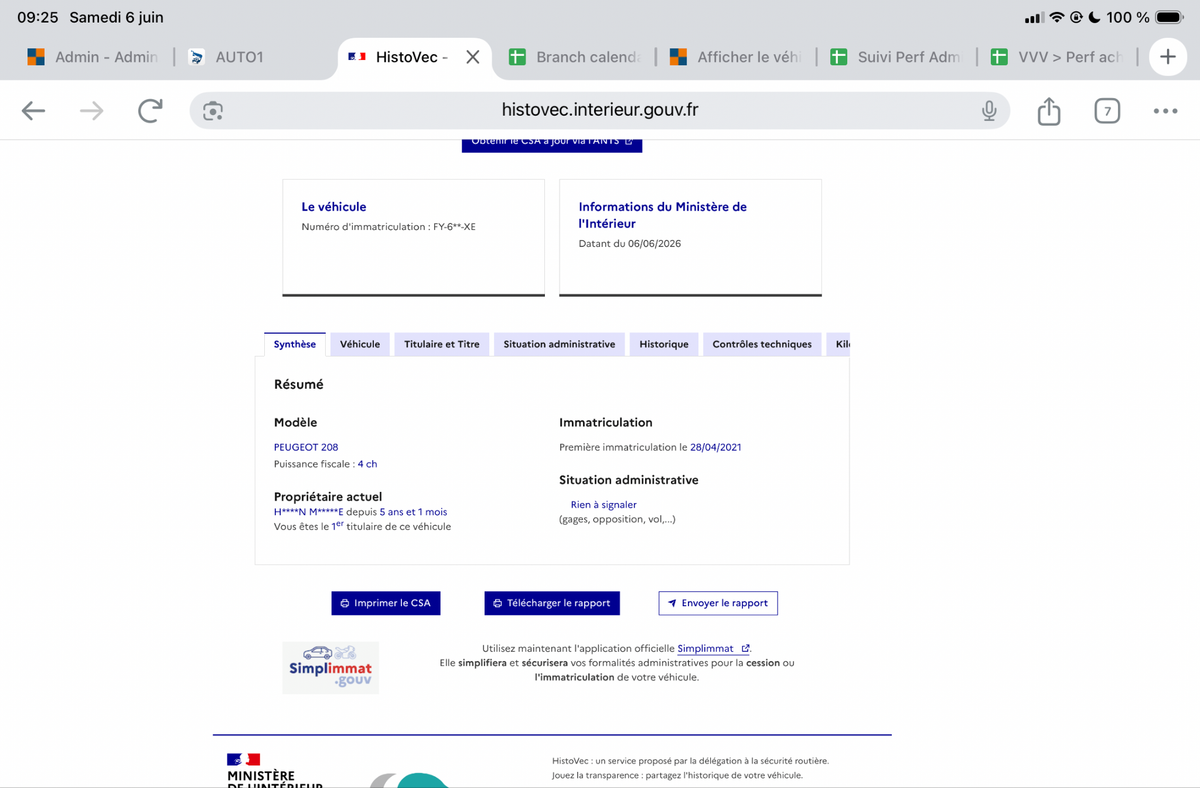
Task: Click the Simplimmat.gouv logo image
Action: click(330, 667)
